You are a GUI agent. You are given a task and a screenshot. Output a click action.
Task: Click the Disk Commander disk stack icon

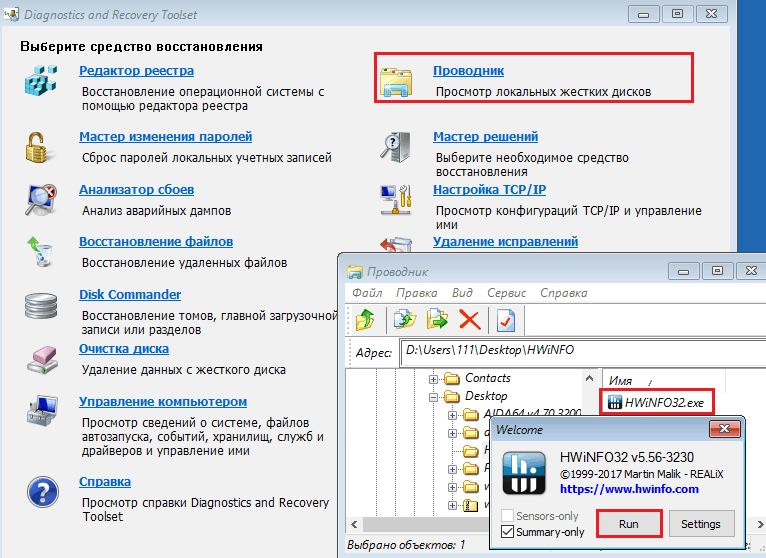41,306
